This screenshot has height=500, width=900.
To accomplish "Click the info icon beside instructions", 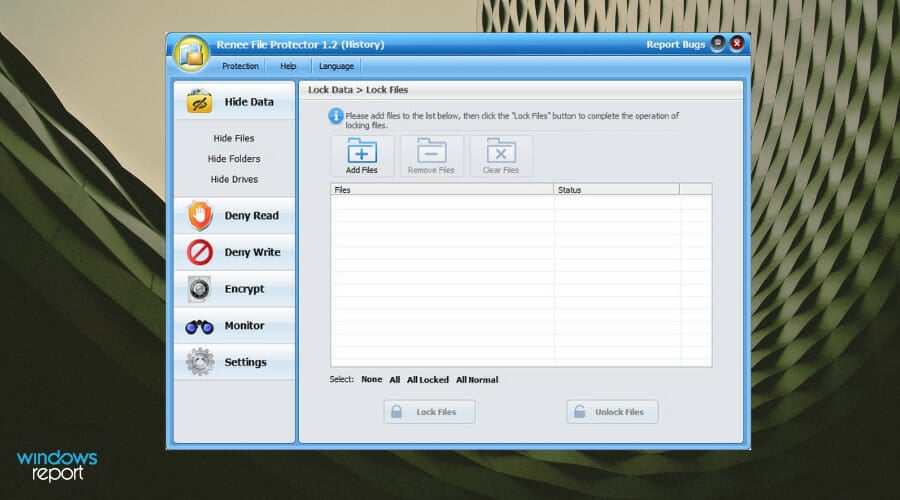I will [x=336, y=117].
